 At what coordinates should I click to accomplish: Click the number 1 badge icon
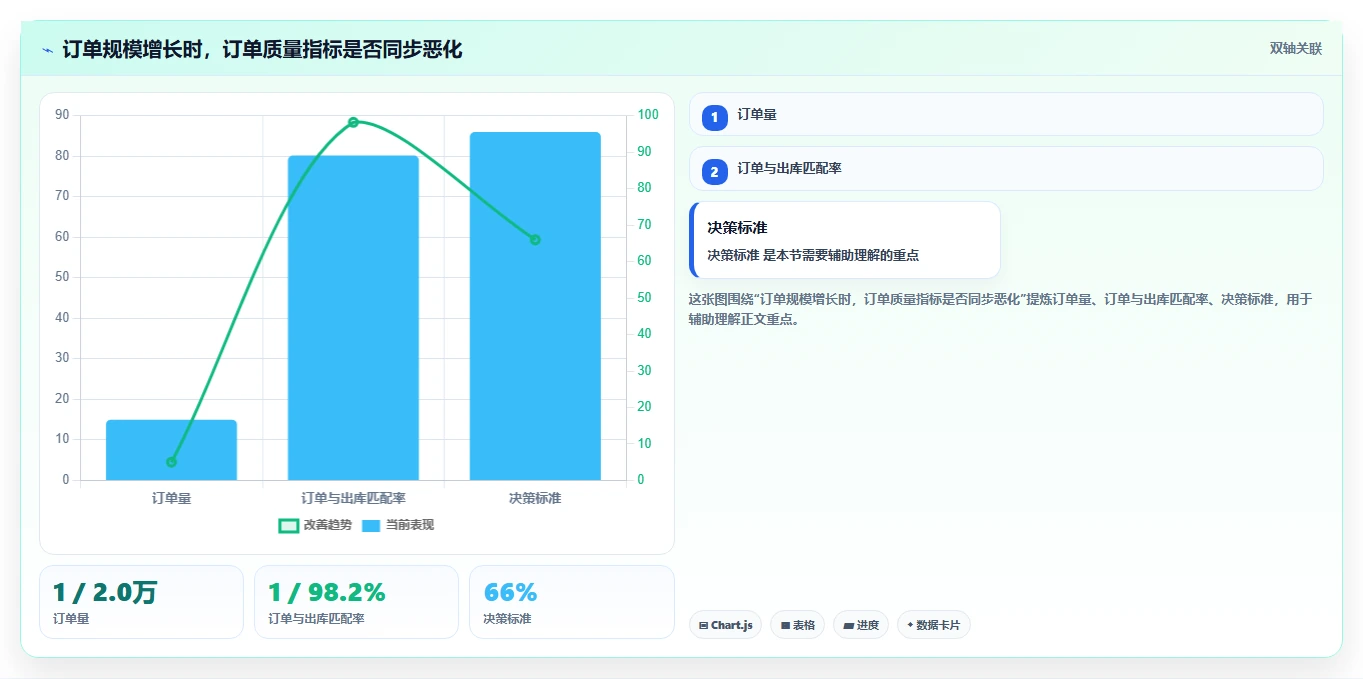click(714, 117)
